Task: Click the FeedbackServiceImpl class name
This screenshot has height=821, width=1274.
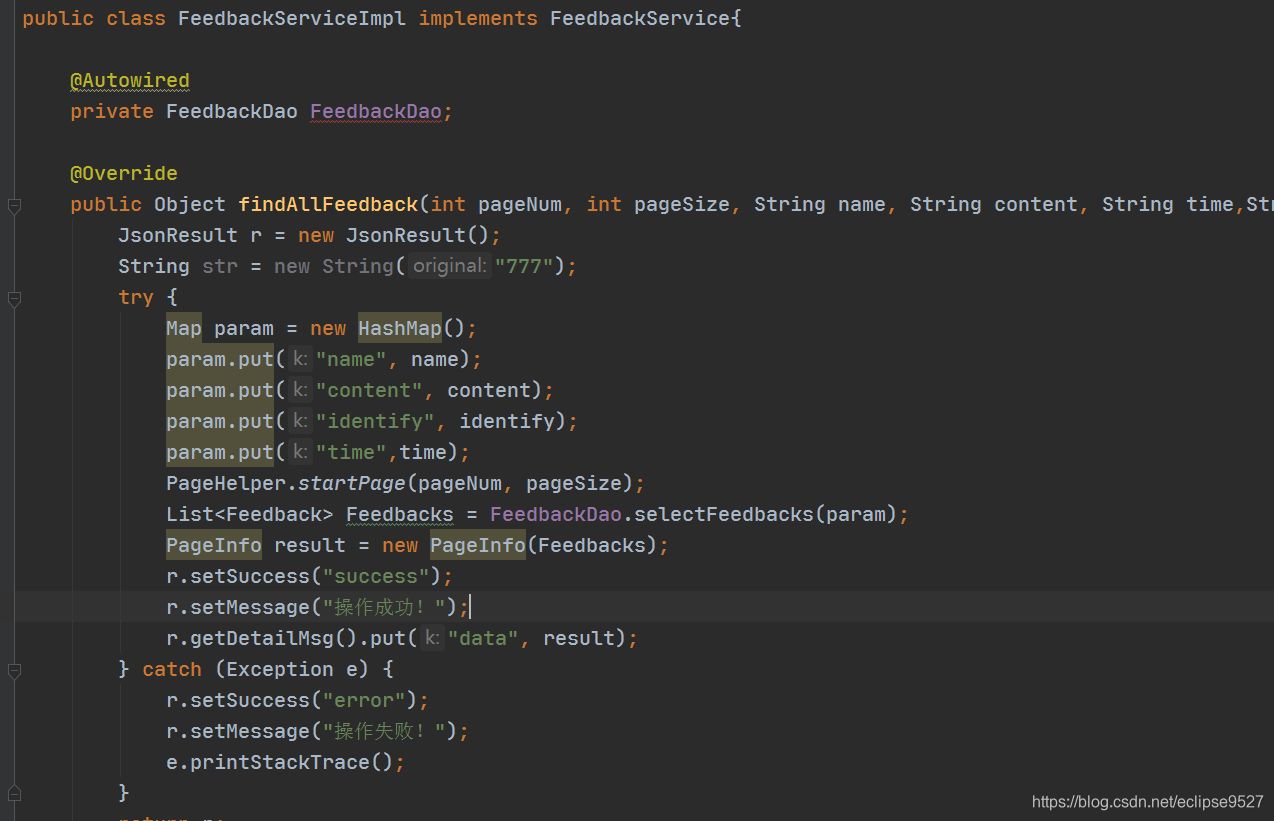Action: pos(292,18)
